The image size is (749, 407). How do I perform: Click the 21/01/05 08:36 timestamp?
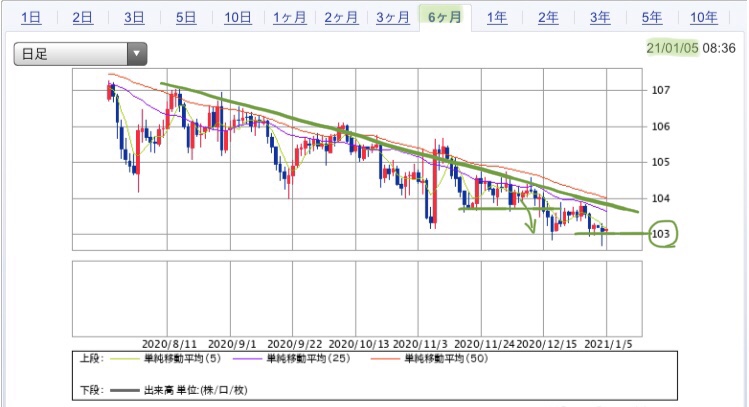pos(691,48)
